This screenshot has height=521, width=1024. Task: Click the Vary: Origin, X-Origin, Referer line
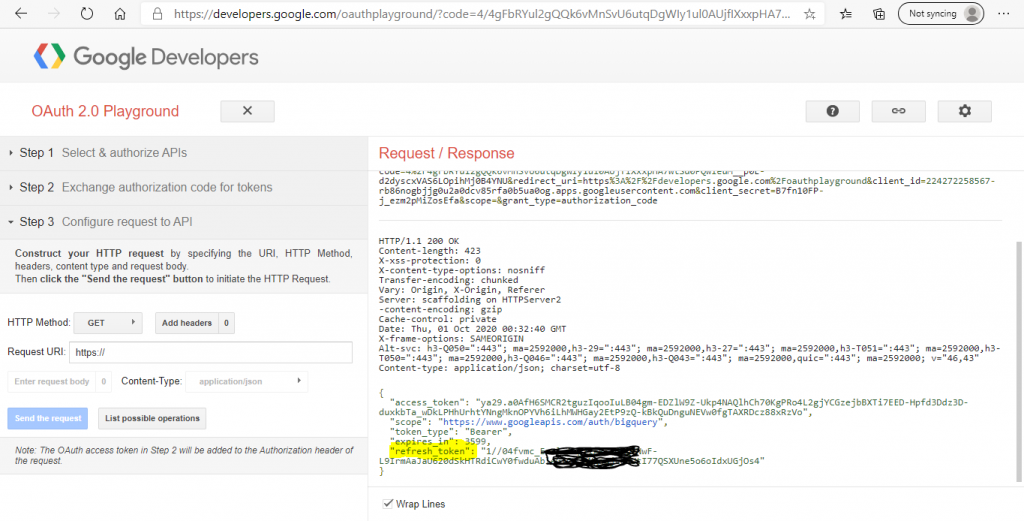point(462,289)
